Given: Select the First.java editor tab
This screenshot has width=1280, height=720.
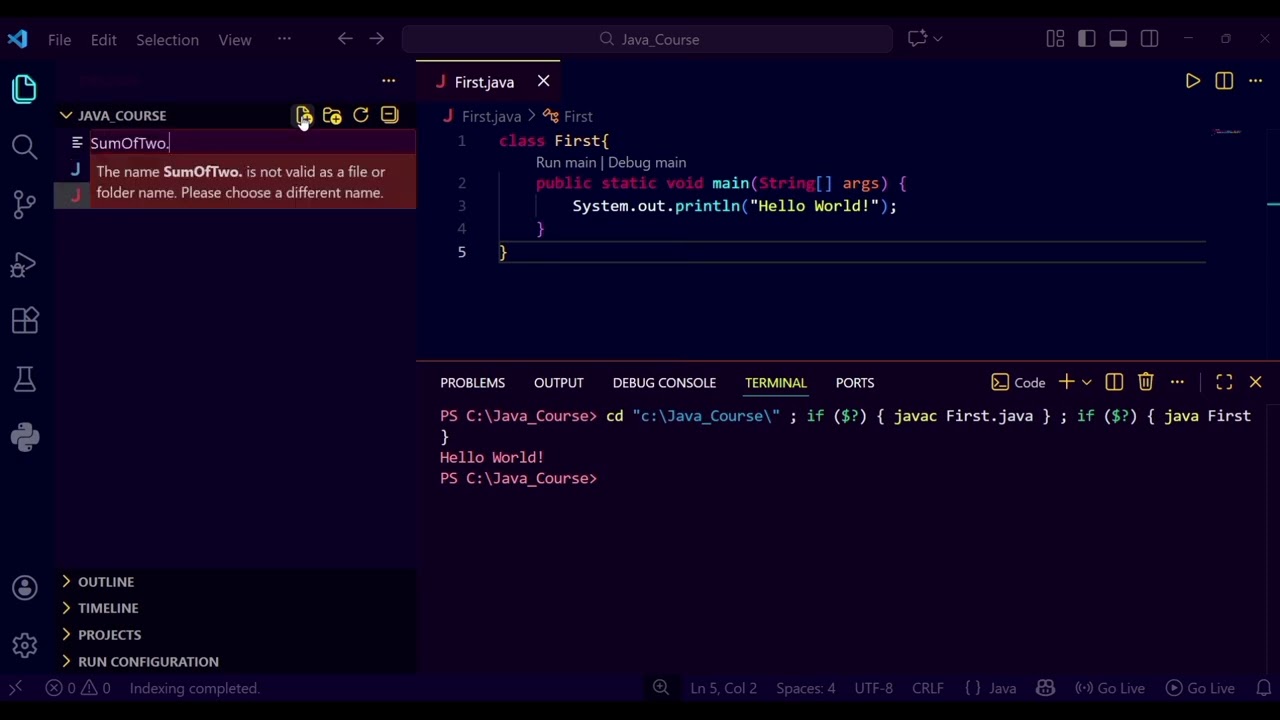Looking at the screenshot, I should (x=484, y=82).
